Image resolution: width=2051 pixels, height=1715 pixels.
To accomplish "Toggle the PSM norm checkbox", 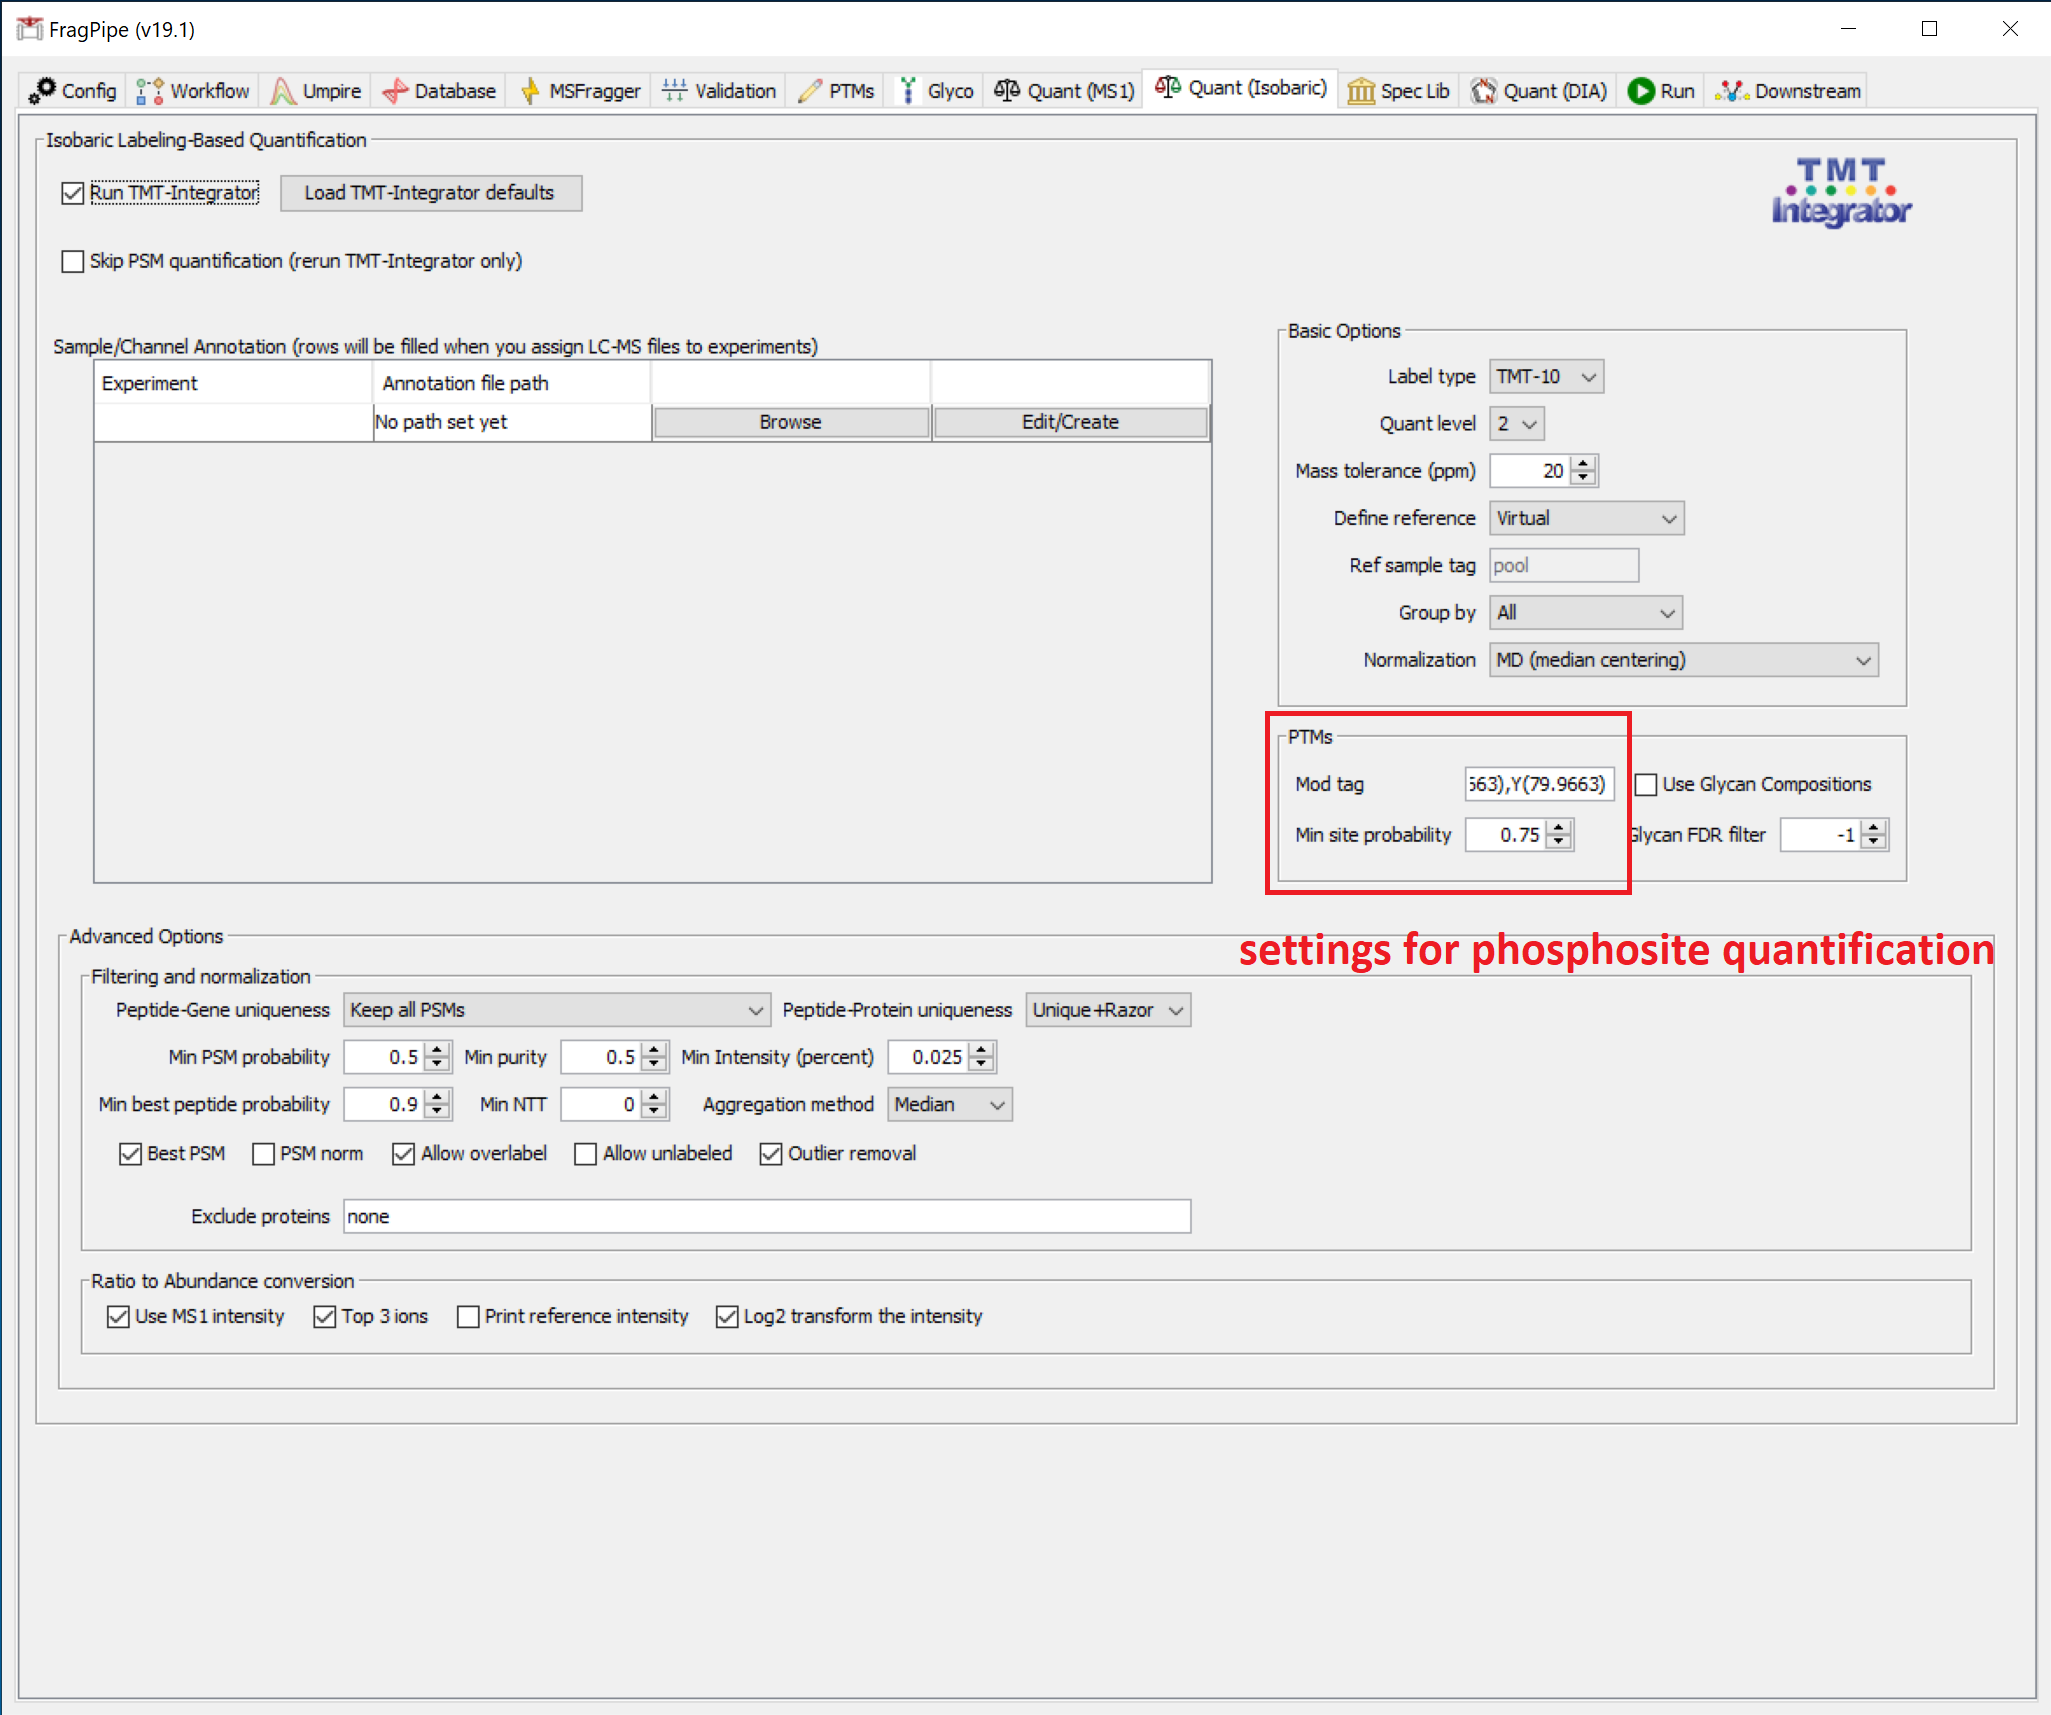I will (x=264, y=1154).
